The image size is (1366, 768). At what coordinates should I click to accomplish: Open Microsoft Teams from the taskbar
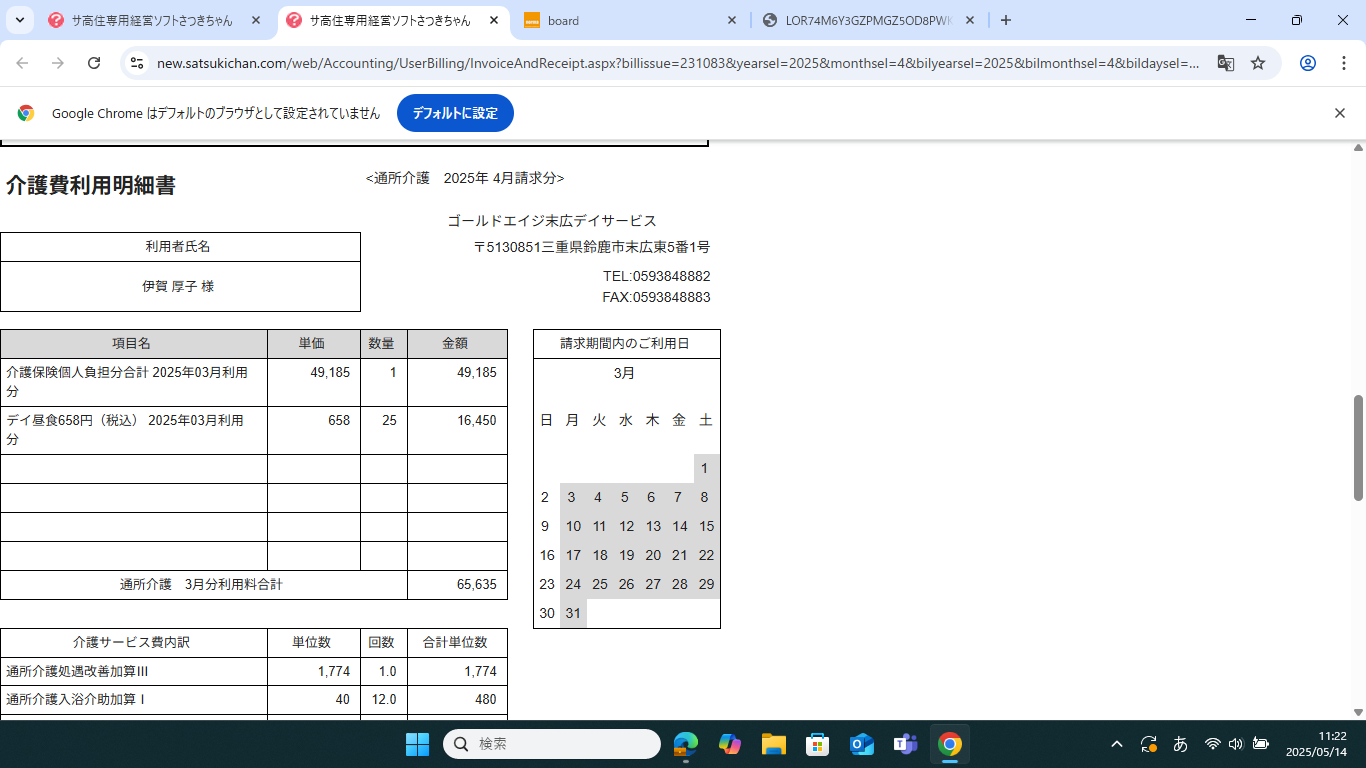click(905, 744)
